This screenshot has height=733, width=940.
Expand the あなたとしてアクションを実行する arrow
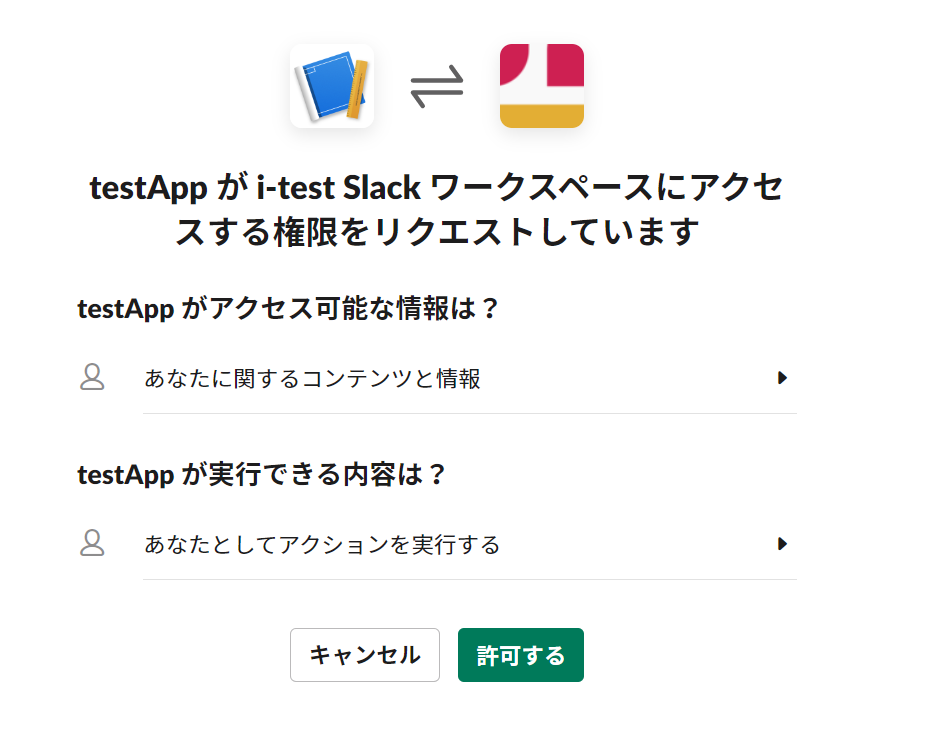point(782,544)
